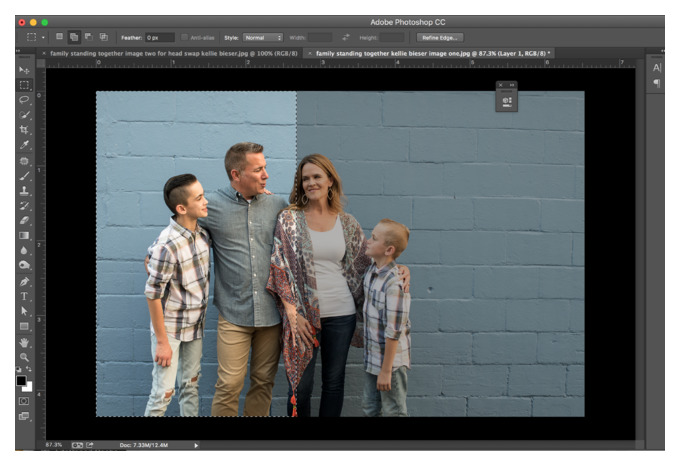Image resolution: width=680 pixels, height=466 pixels.
Task: Open status bar info menu arrow
Action: tap(196, 445)
